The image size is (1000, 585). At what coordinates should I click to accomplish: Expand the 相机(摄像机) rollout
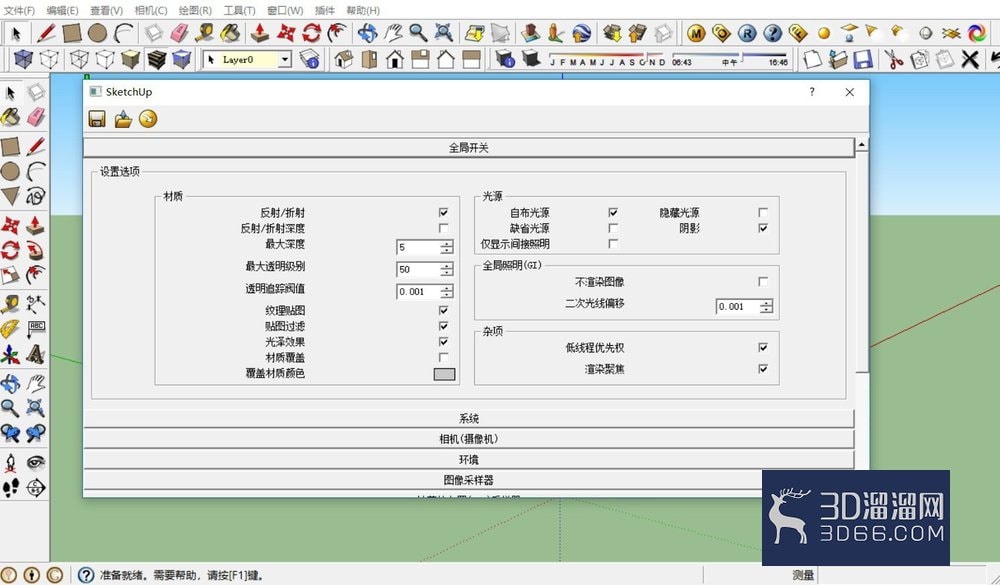coord(469,439)
